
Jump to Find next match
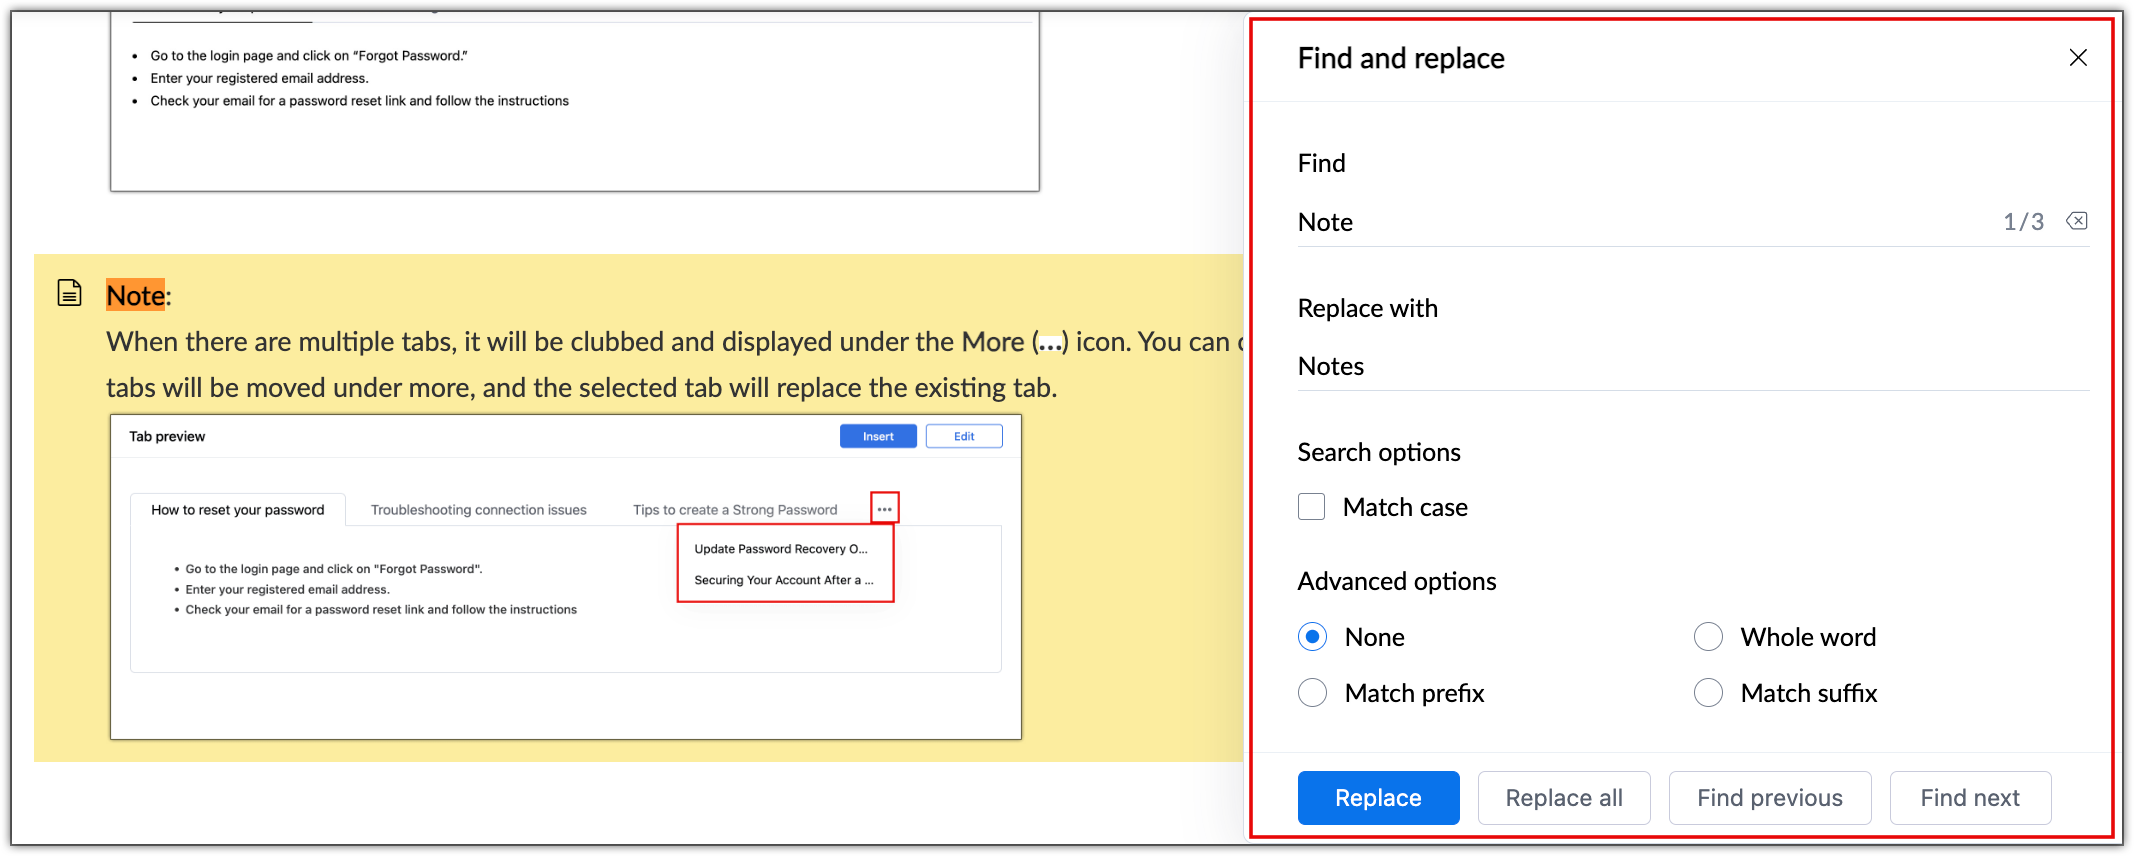pos(1969,798)
